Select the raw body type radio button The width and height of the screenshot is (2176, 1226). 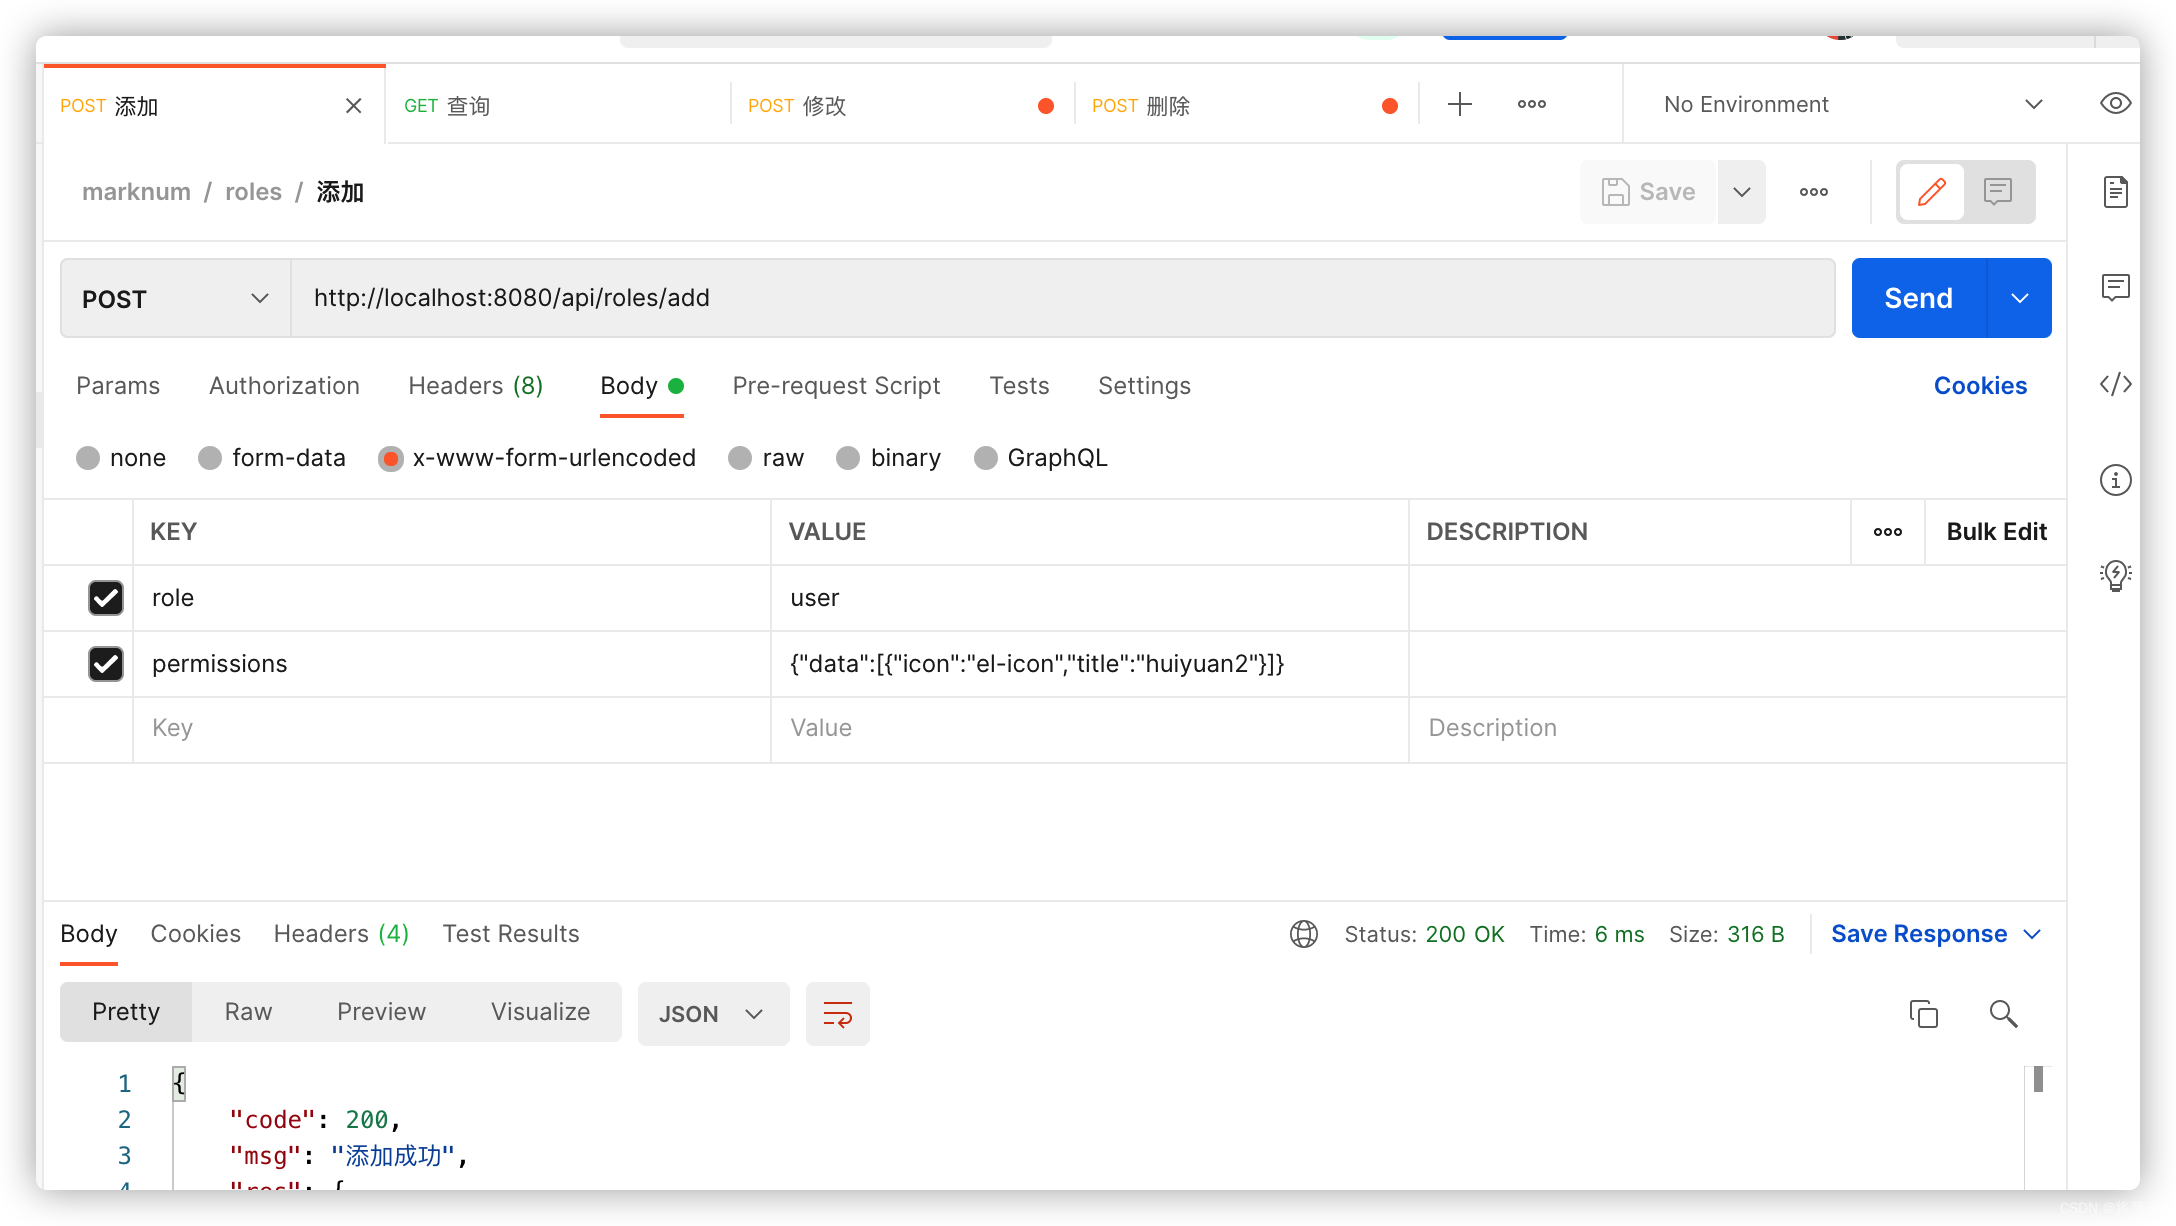coord(740,457)
